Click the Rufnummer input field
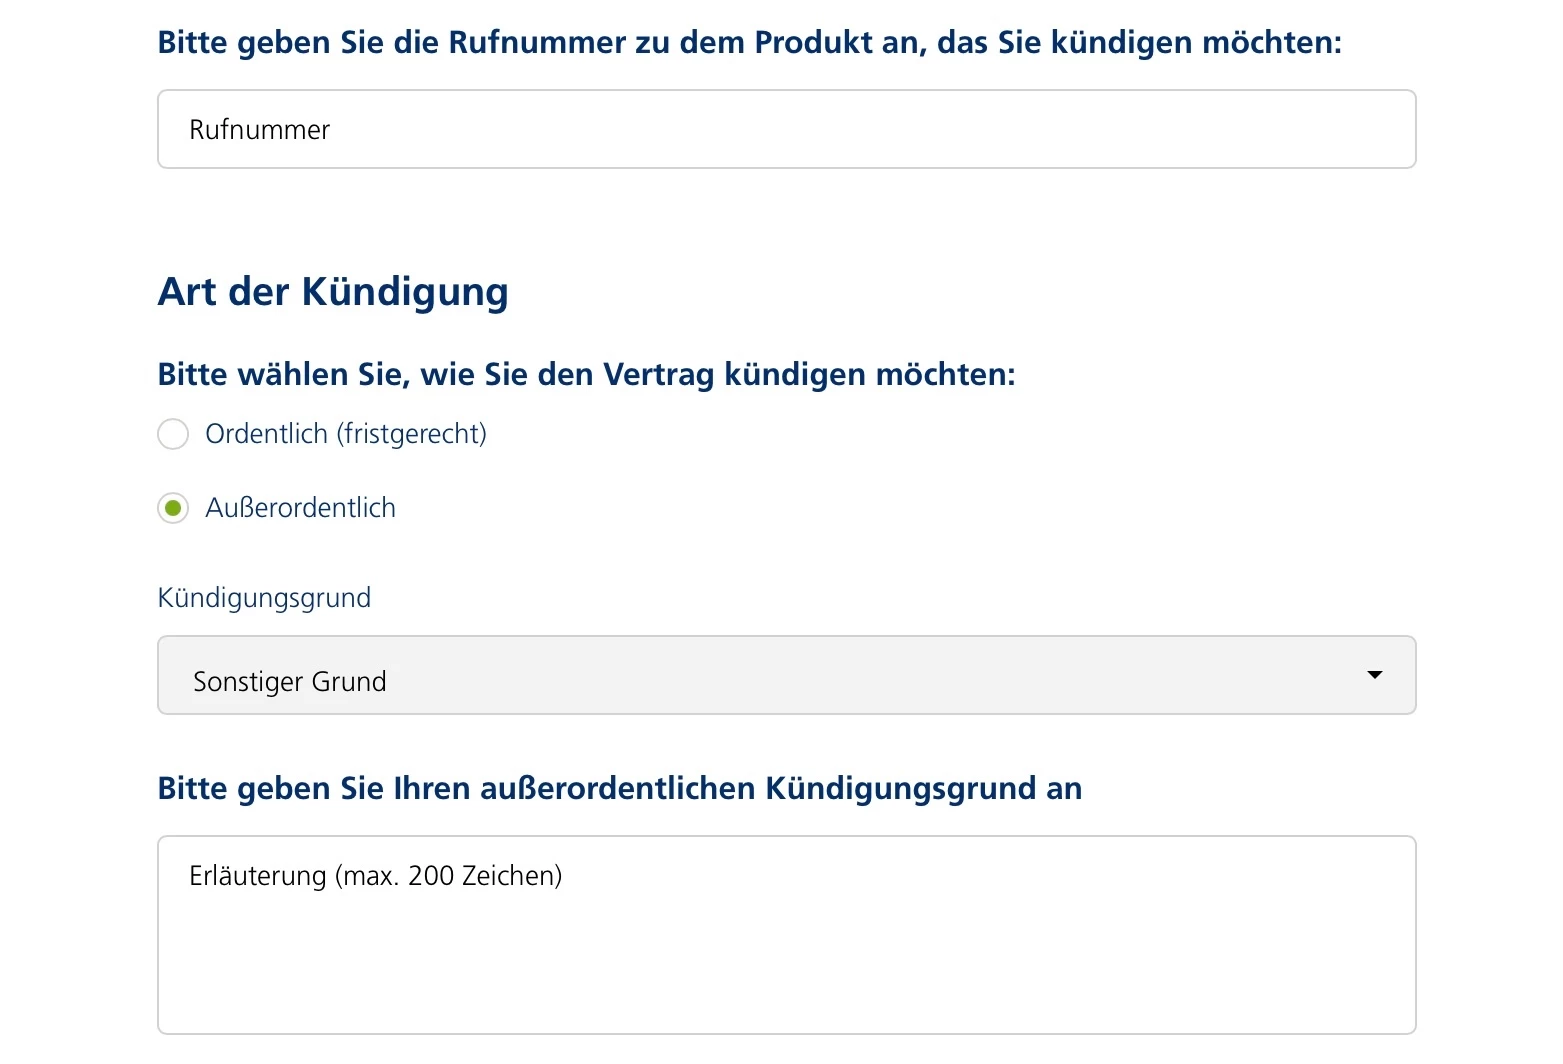 [786, 129]
